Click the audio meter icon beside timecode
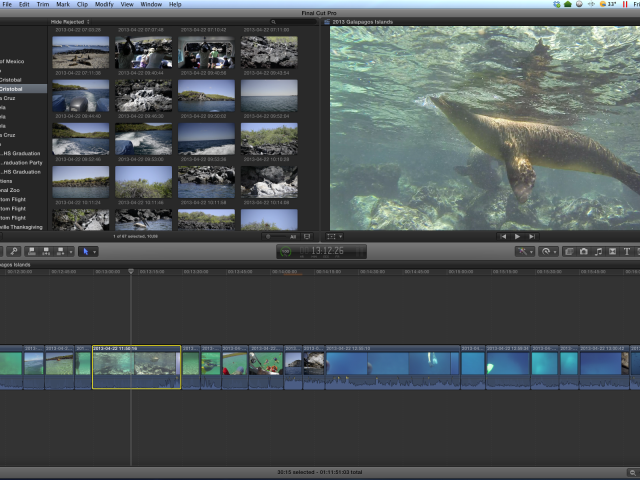 [x=360, y=251]
